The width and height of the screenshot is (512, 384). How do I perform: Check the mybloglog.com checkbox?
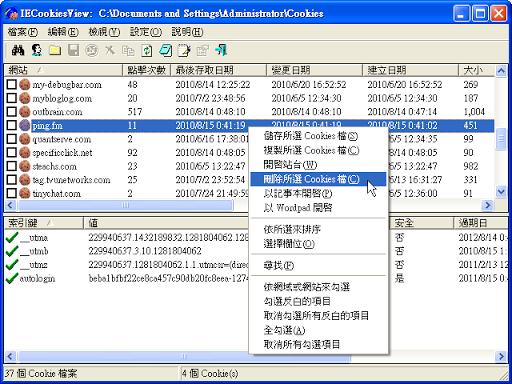point(12,98)
